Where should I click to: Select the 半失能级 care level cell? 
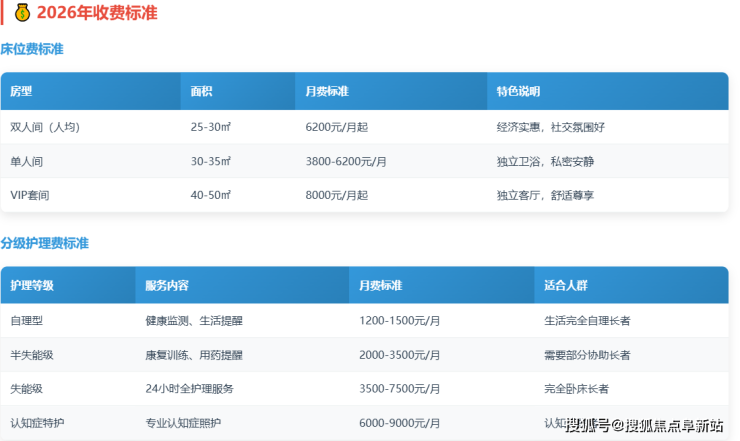(x=32, y=355)
